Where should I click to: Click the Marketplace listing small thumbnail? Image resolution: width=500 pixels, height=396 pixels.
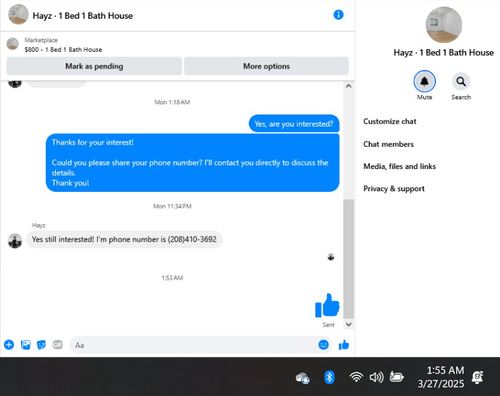13,44
